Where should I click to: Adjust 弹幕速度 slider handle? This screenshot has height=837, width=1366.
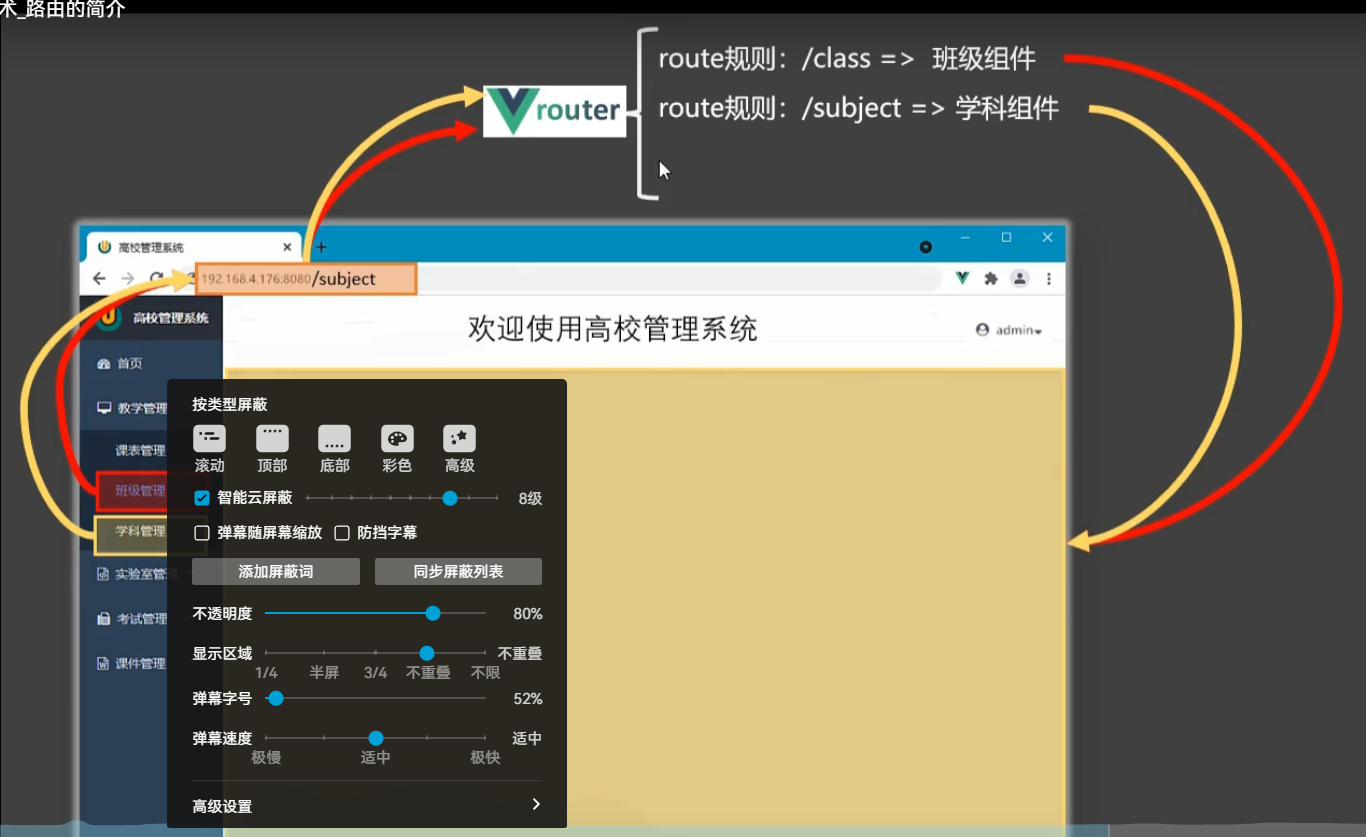pyautogui.click(x=376, y=738)
